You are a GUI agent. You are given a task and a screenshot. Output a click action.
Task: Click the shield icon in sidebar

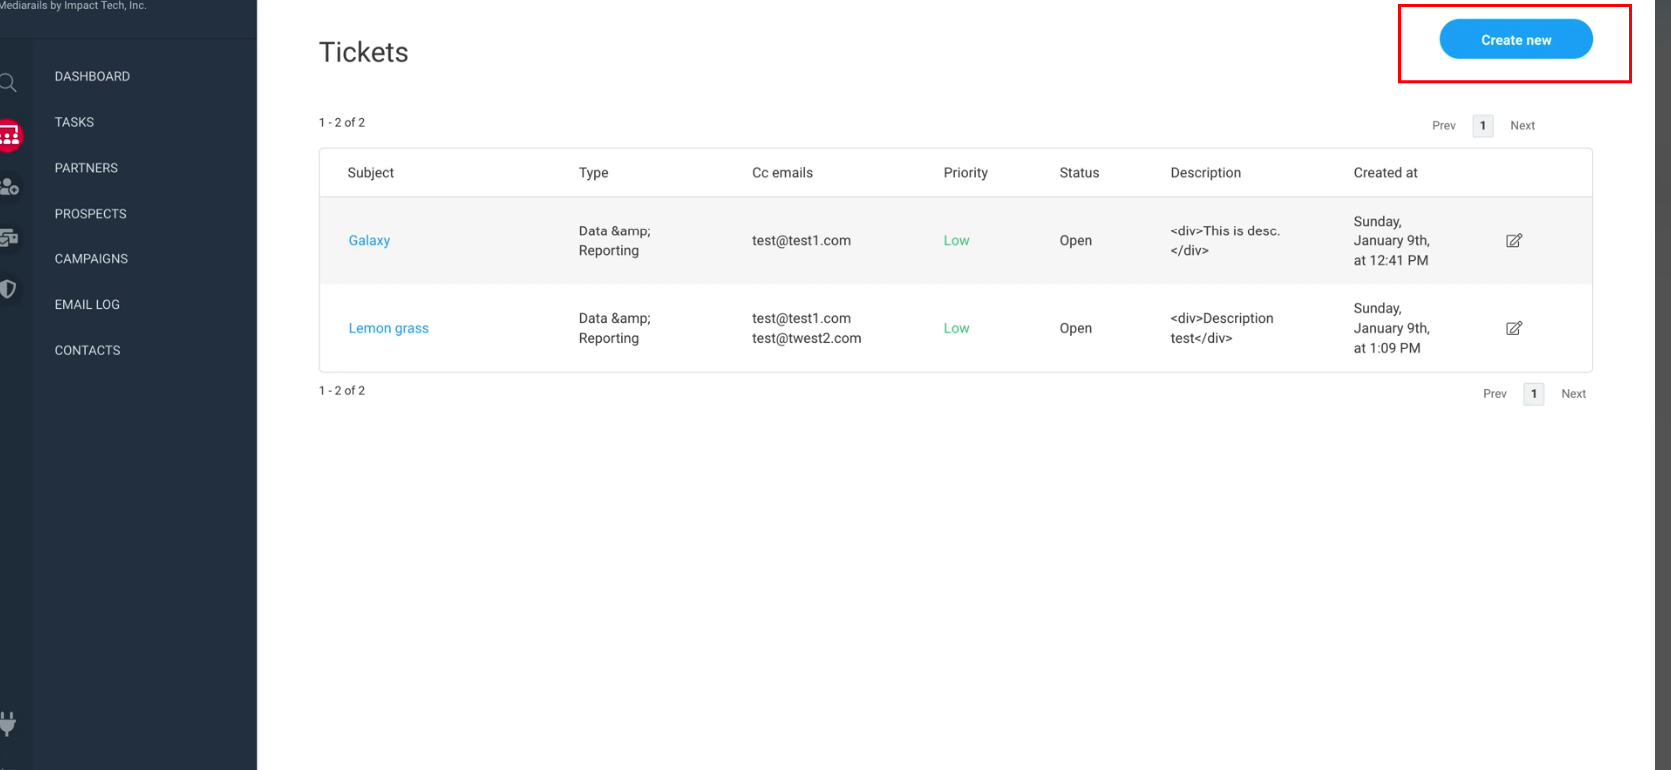8,289
